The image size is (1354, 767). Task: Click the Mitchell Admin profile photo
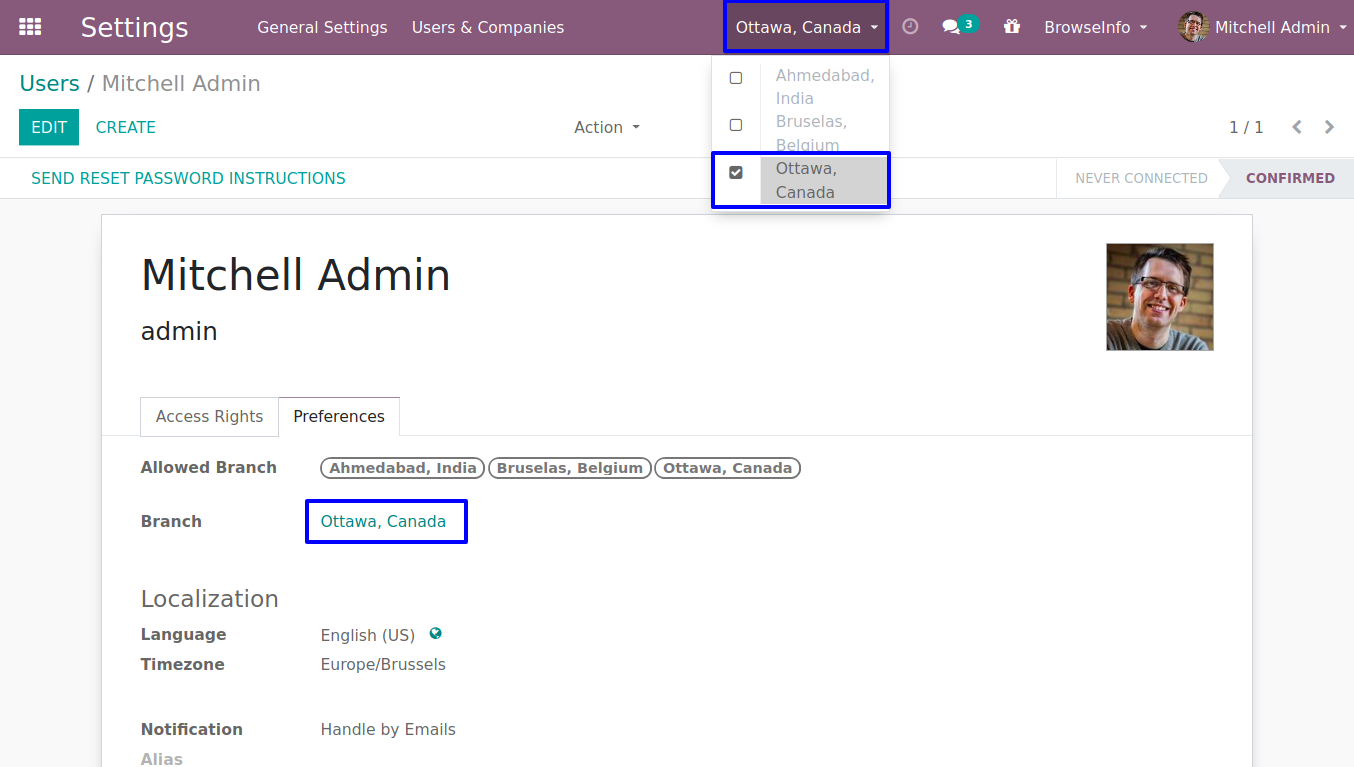1159,297
